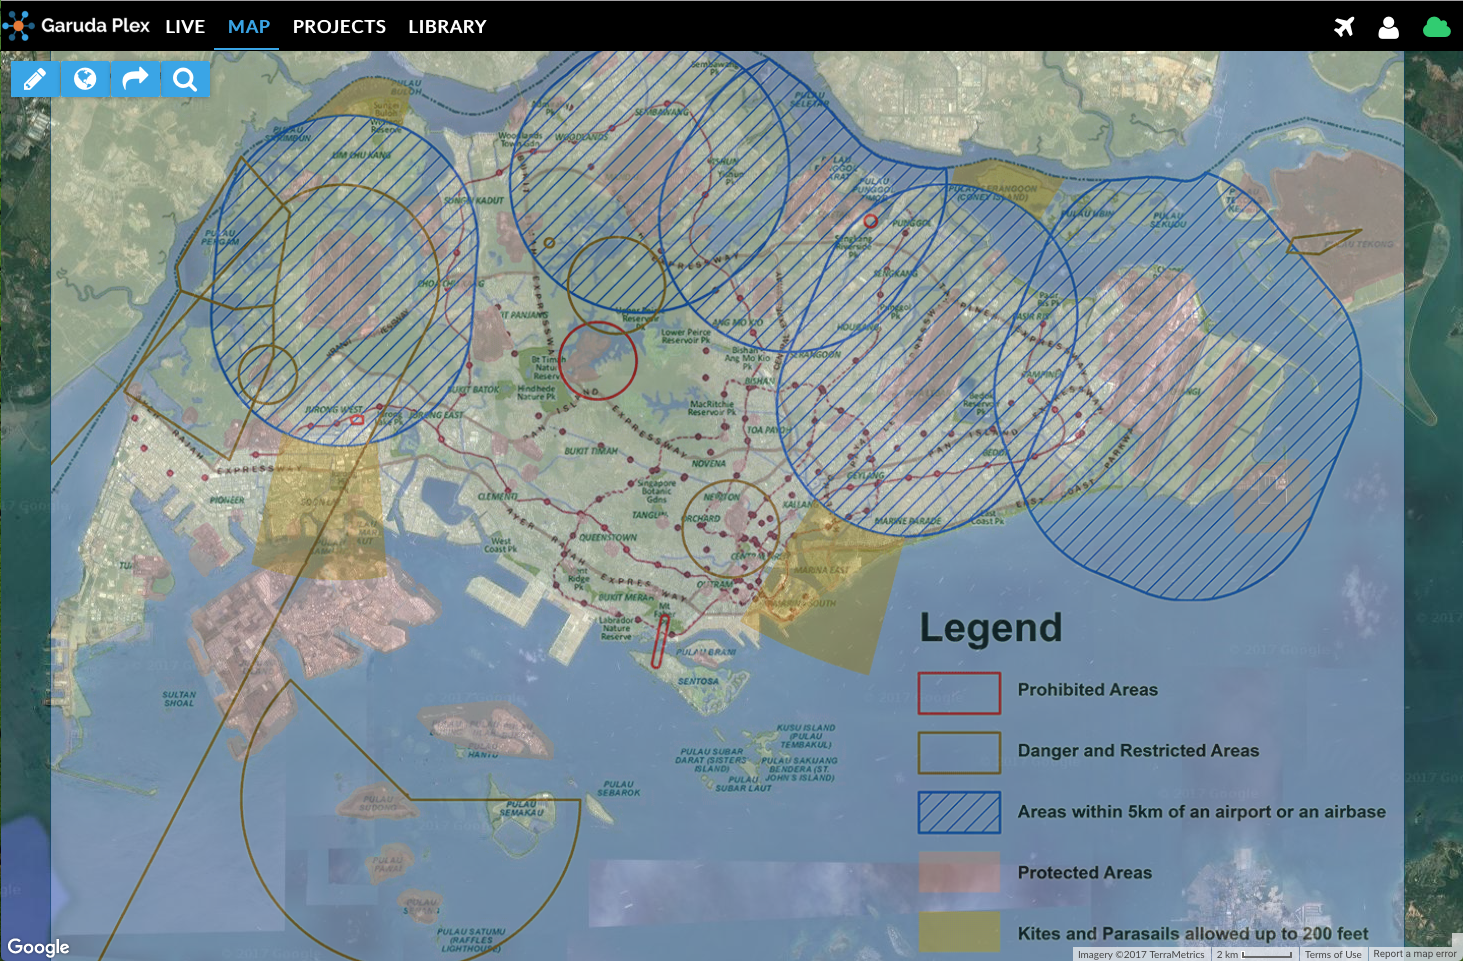Click the MacRitchie Reservoir map label
The image size is (1463, 961).
712,408
